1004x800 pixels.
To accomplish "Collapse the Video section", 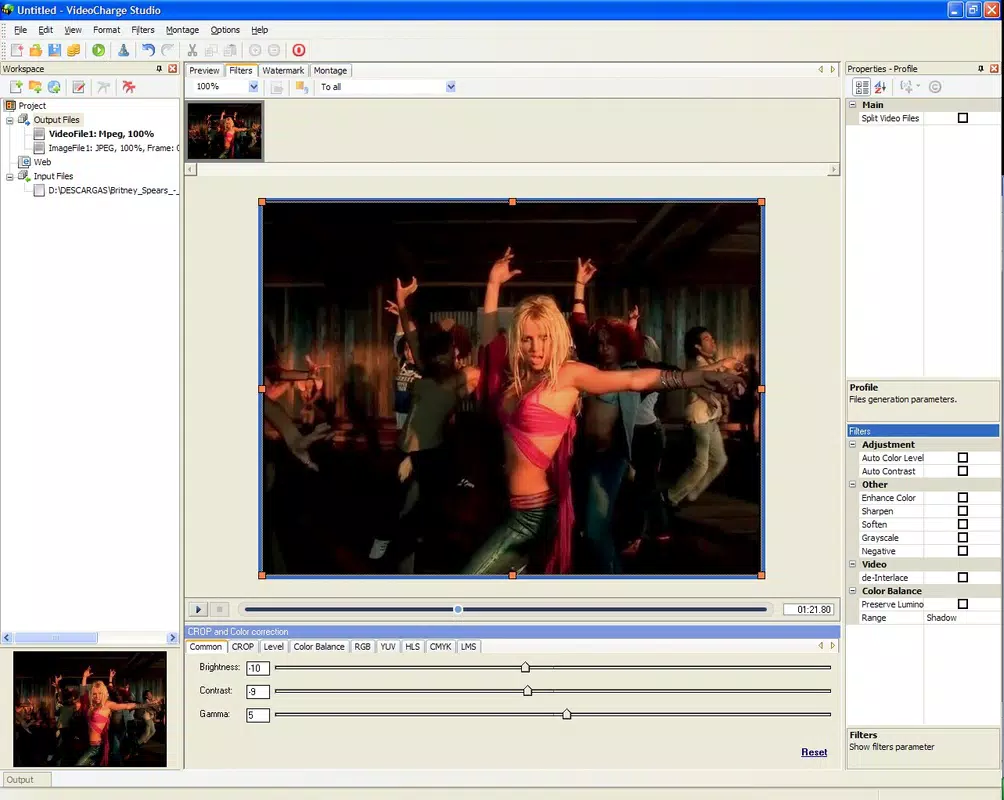I will [x=852, y=564].
